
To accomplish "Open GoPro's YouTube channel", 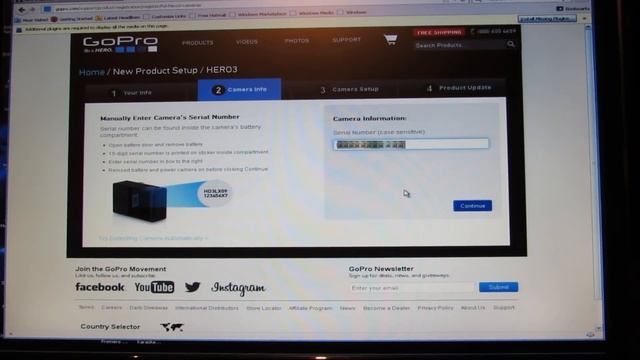I will pos(154,287).
